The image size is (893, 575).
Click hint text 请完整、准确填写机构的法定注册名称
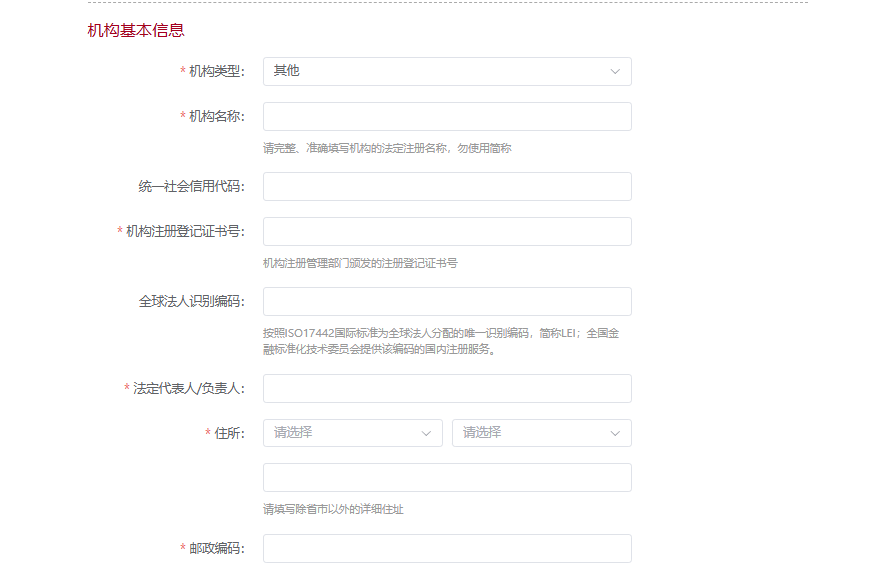[387, 148]
